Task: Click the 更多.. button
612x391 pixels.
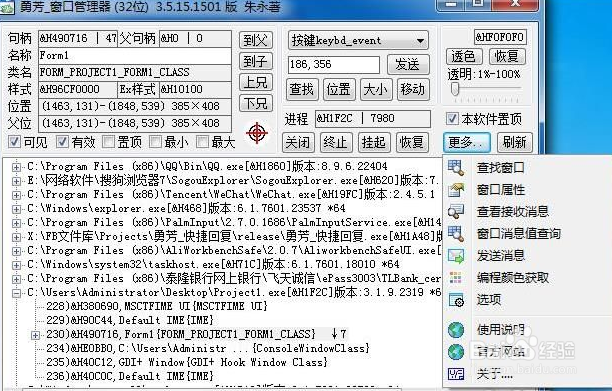Action: [466, 142]
